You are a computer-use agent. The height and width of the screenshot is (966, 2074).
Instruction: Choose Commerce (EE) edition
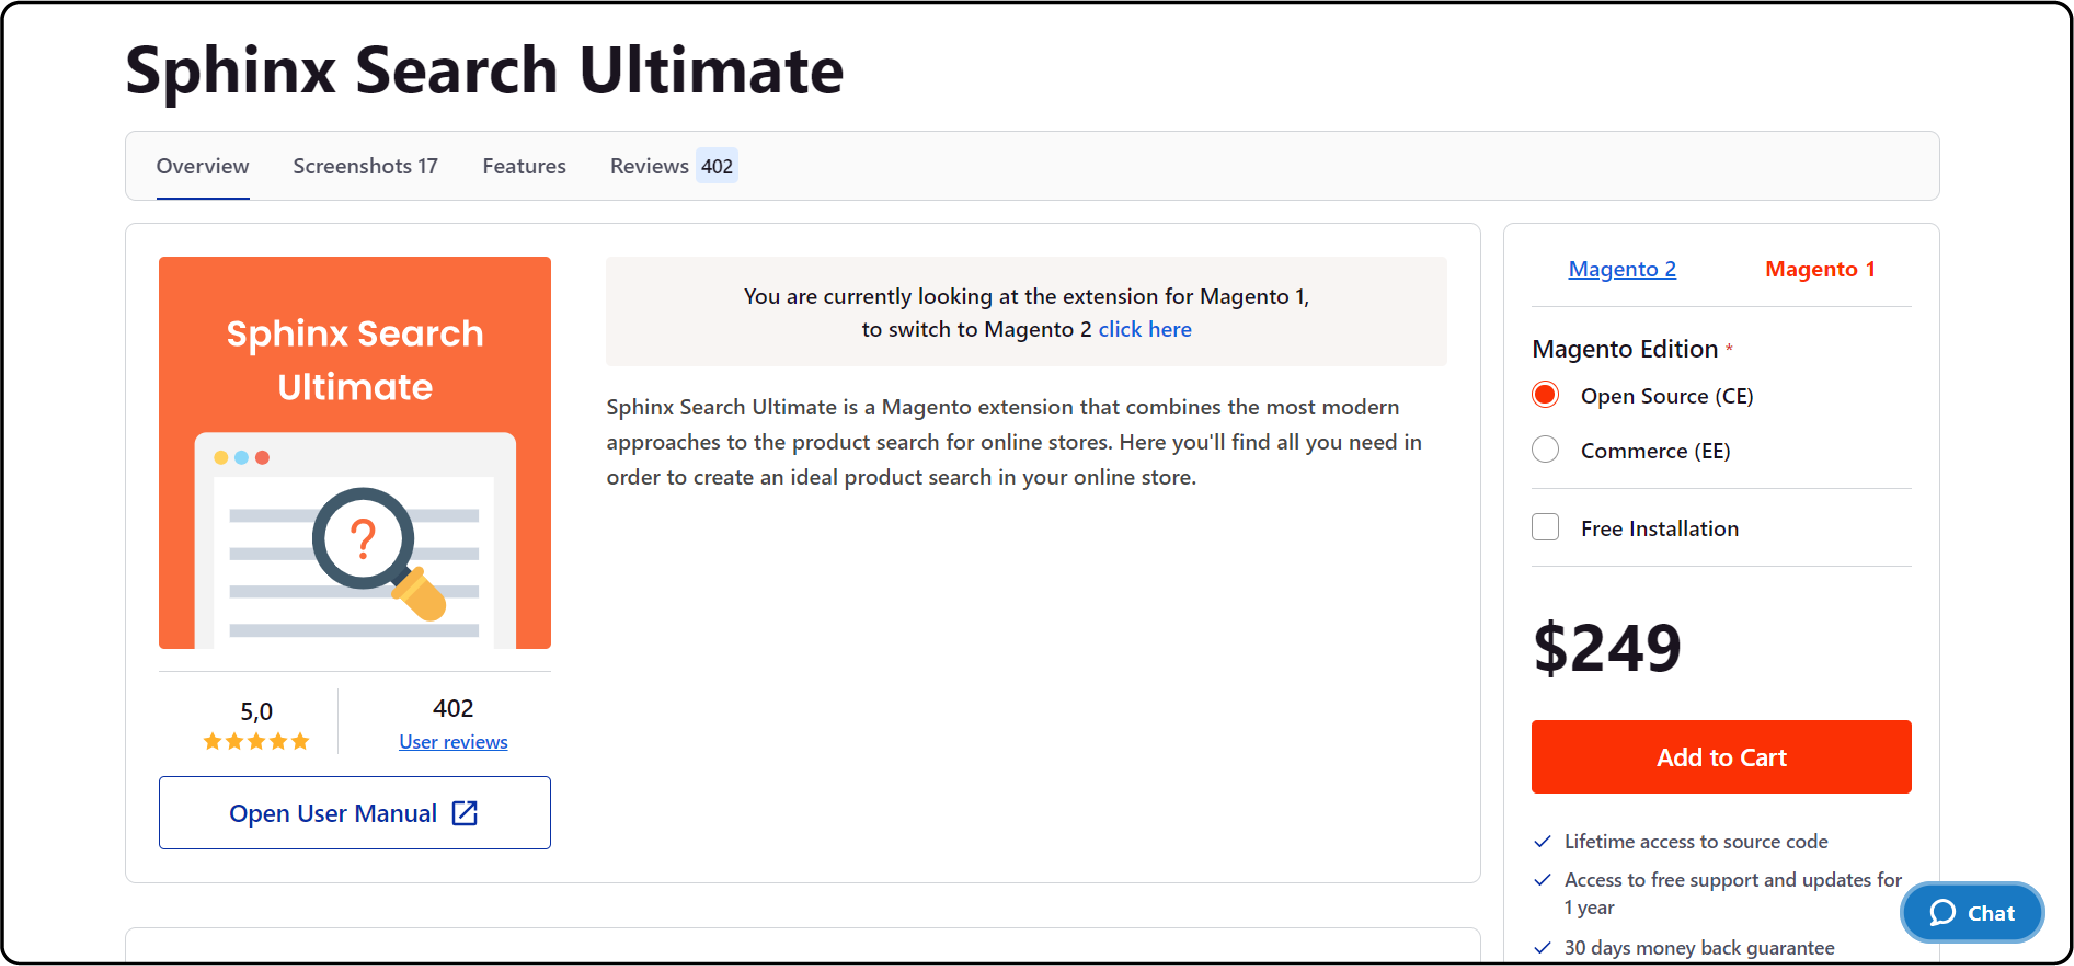pyautogui.click(x=1545, y=449)
